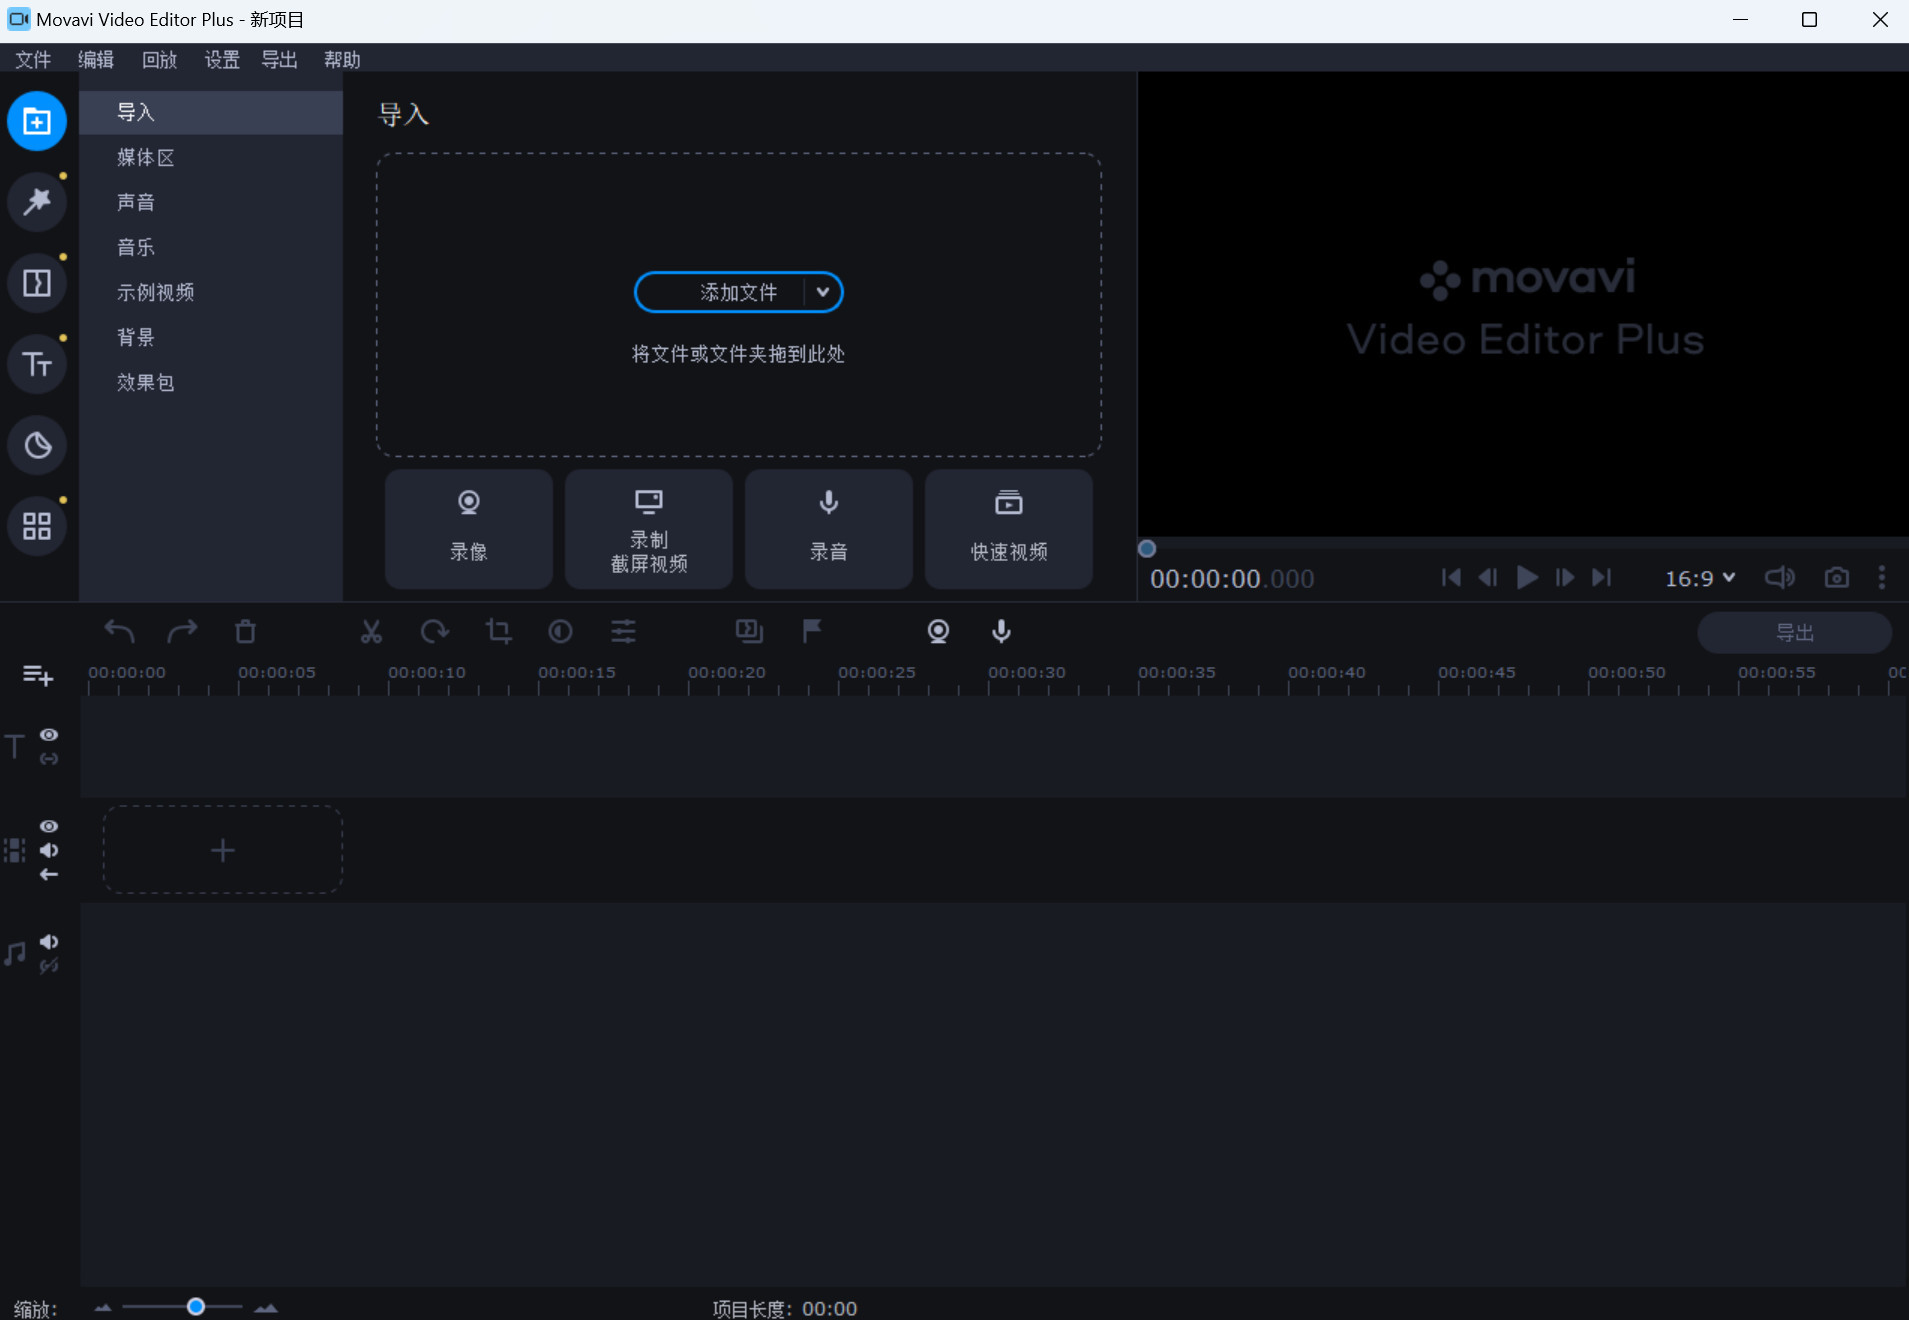Select 效果包 in the side list
The image size is (1909, 1320).
pos(211,383)
